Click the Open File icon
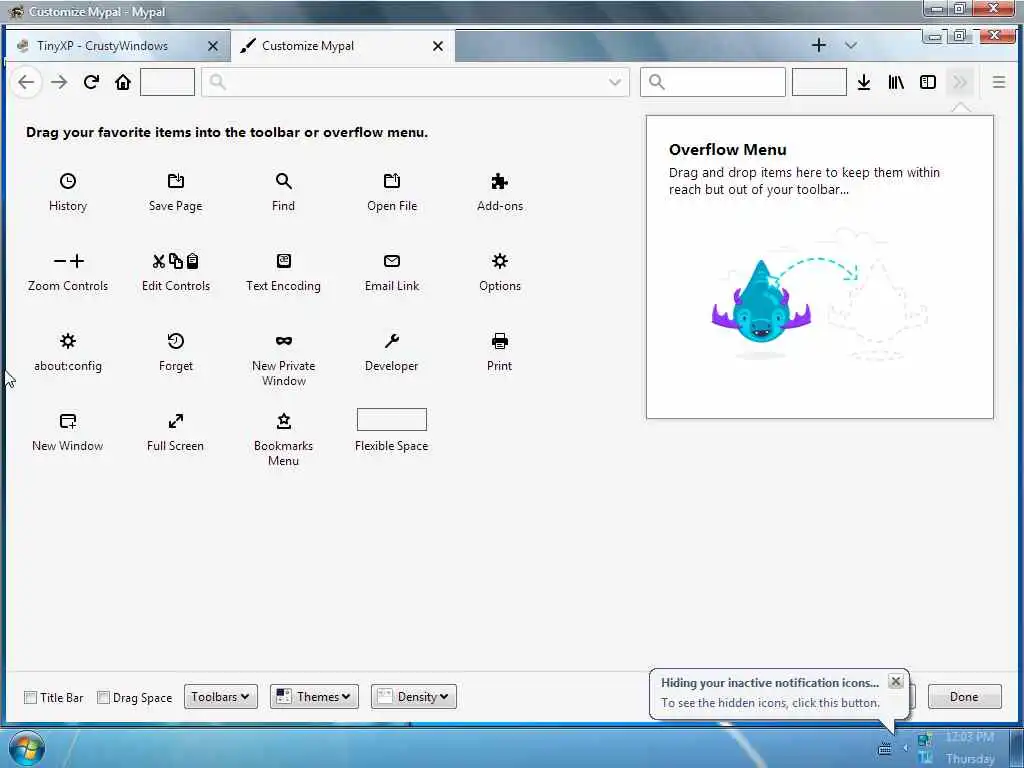The height and width of the screenshot is (768, 1024). [392, 181]
